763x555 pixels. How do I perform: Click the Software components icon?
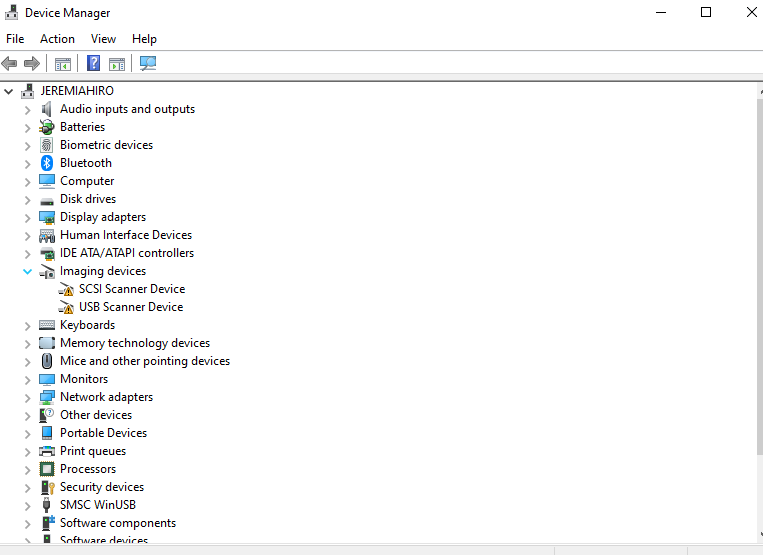[48, 523]
